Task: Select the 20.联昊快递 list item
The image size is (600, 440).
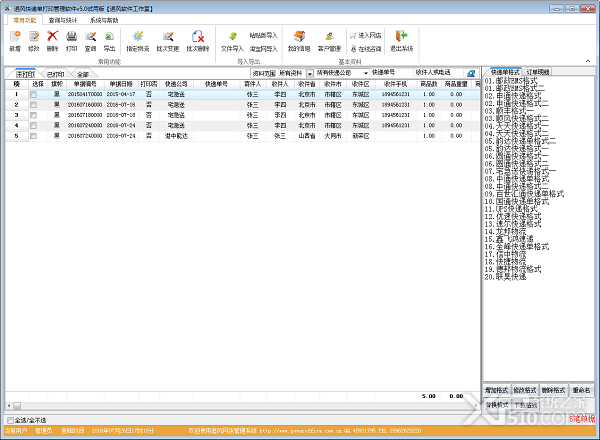Action: point(505,277)
